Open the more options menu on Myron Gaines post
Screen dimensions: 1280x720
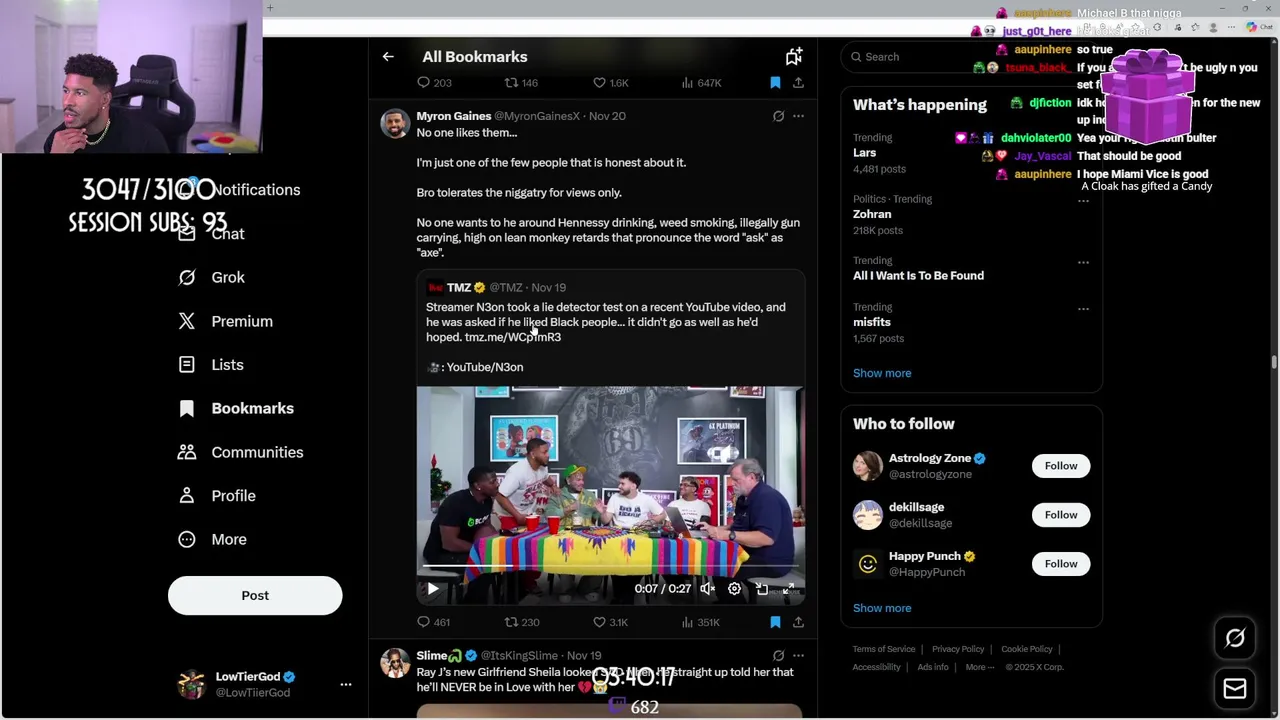(798, 116)
